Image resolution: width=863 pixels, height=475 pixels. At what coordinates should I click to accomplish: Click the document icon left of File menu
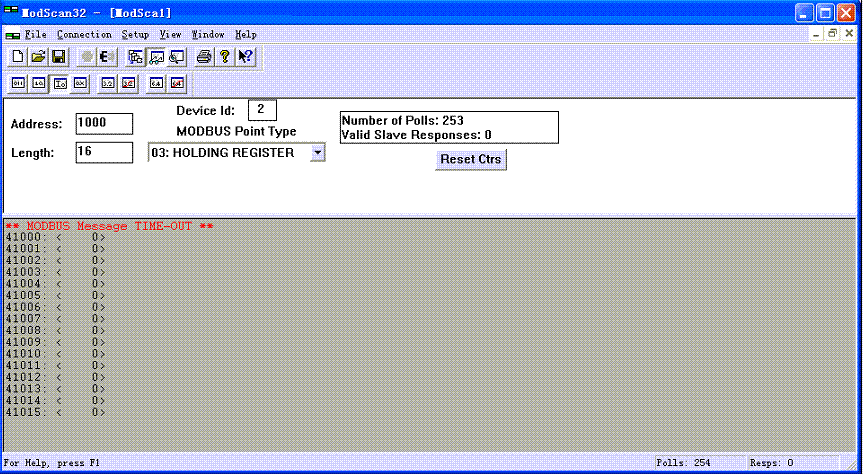click(x=13, y=35)
